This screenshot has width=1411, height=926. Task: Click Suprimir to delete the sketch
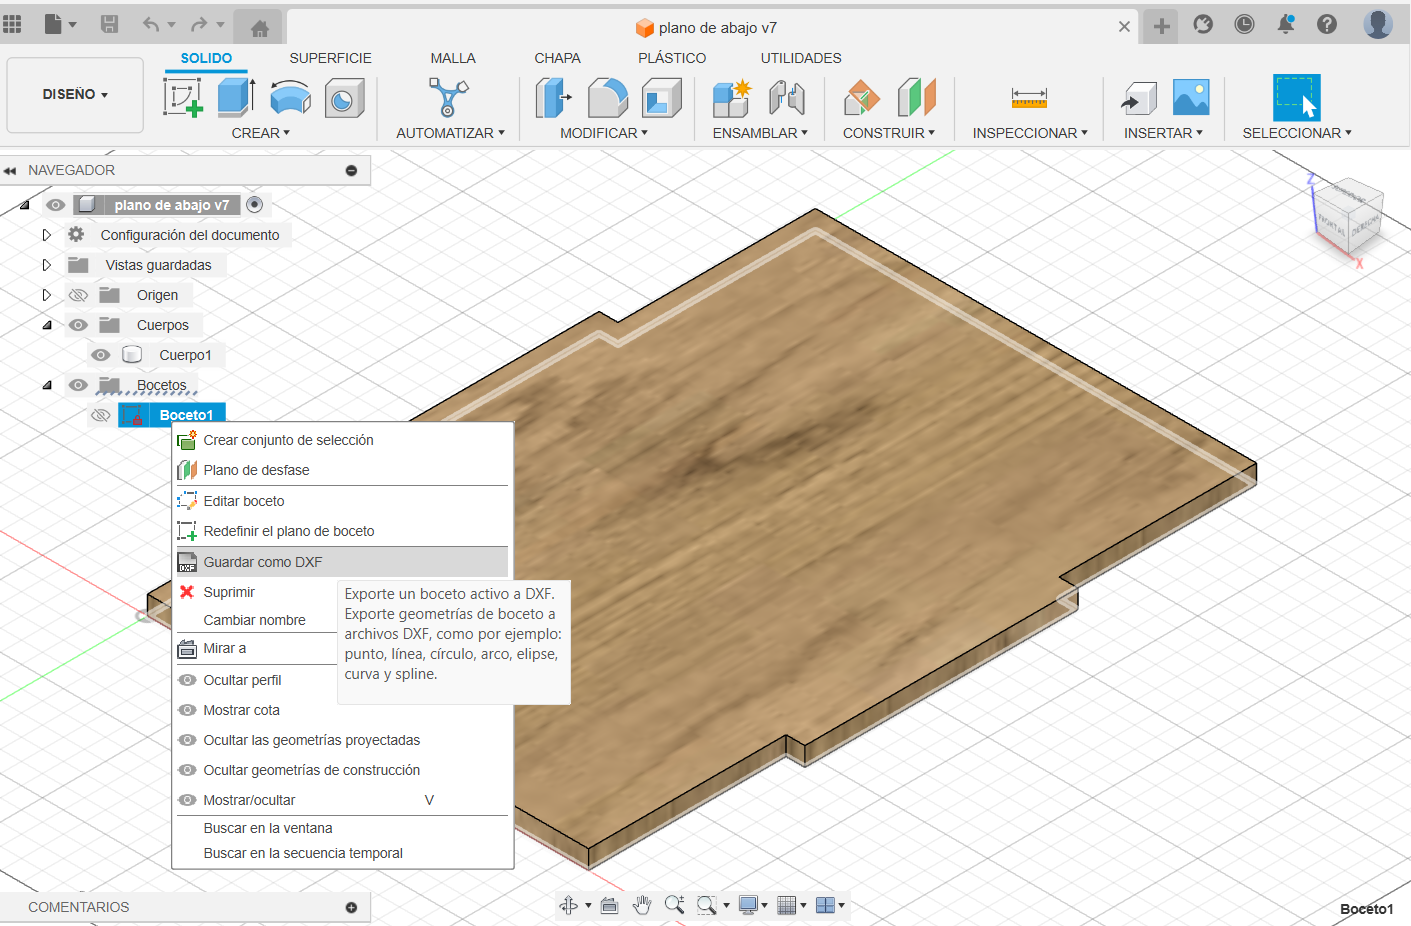(229, 592)
